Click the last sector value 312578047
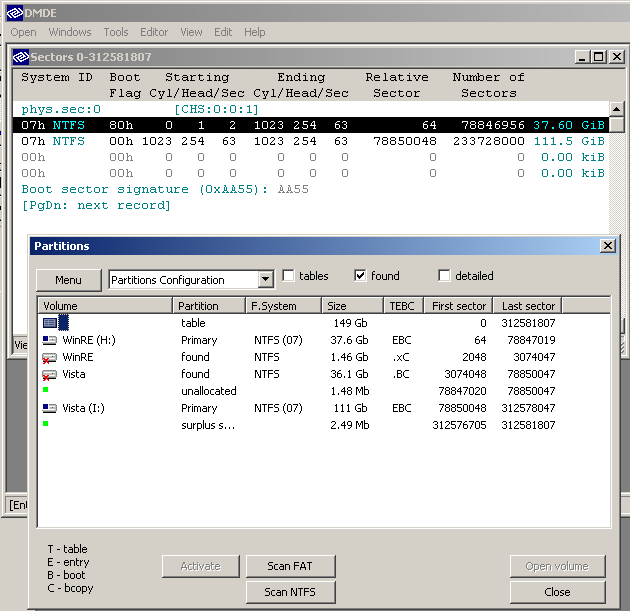Screen dimensions: 630x611 pyautogui.click(x=528, y=408)
